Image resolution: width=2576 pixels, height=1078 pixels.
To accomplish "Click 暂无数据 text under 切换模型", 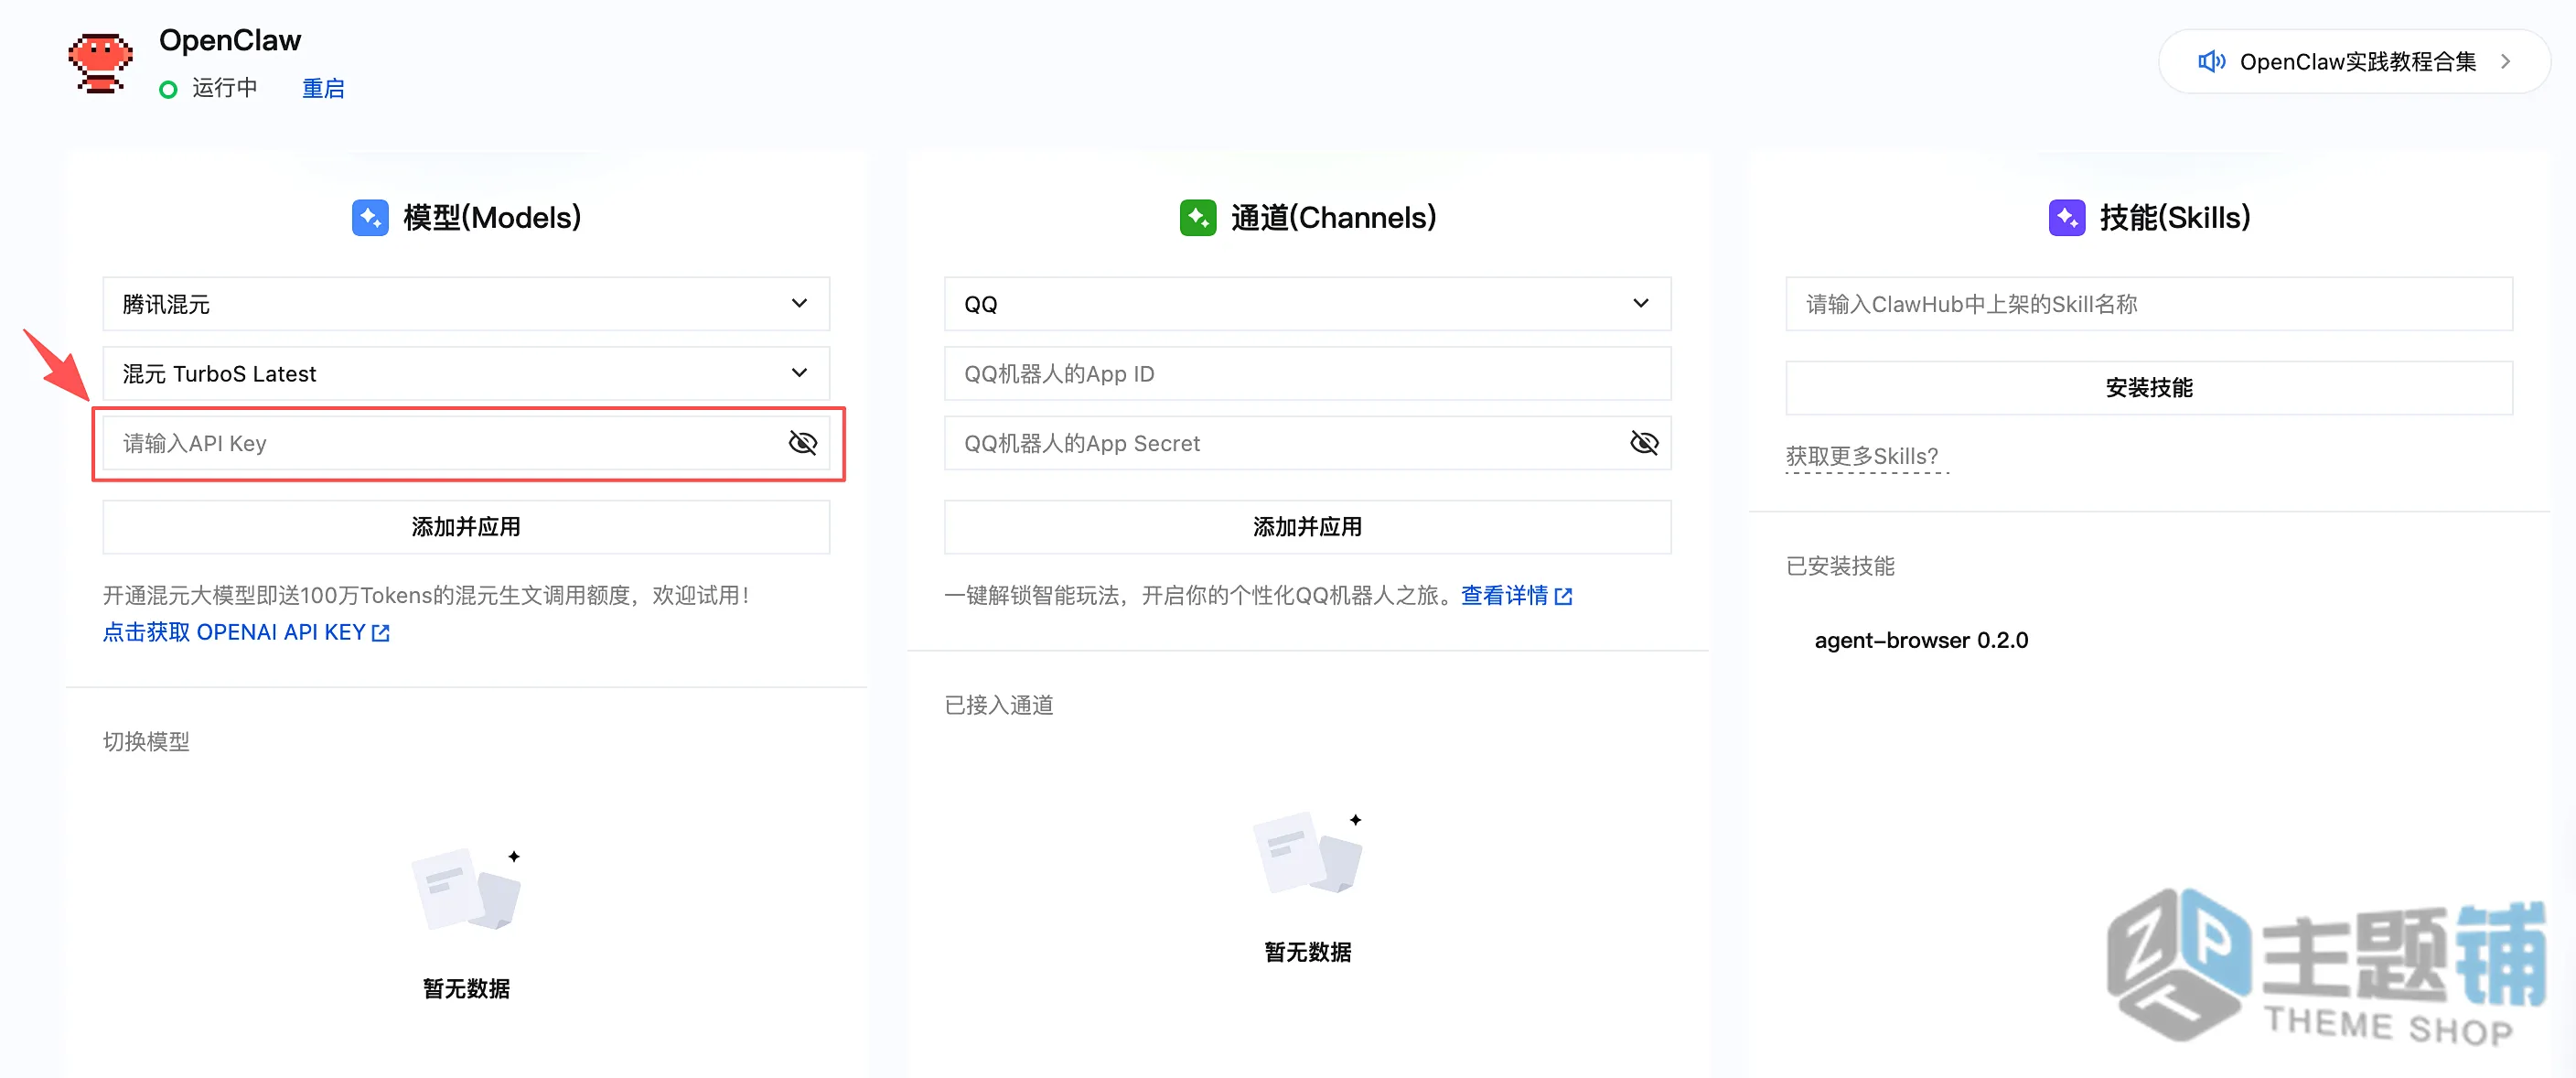I will pos(466,988).
